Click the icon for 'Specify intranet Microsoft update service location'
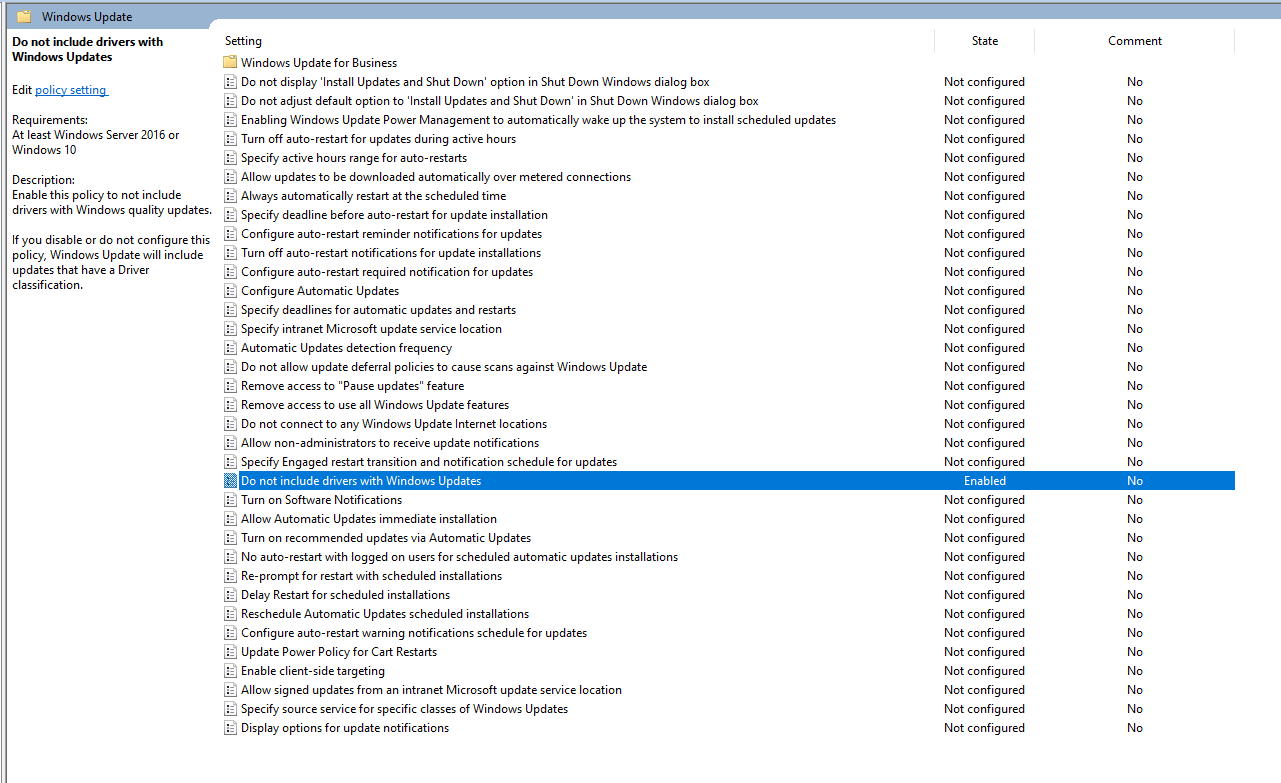Viewport: 1281px width, 783px height. [230, 329]
